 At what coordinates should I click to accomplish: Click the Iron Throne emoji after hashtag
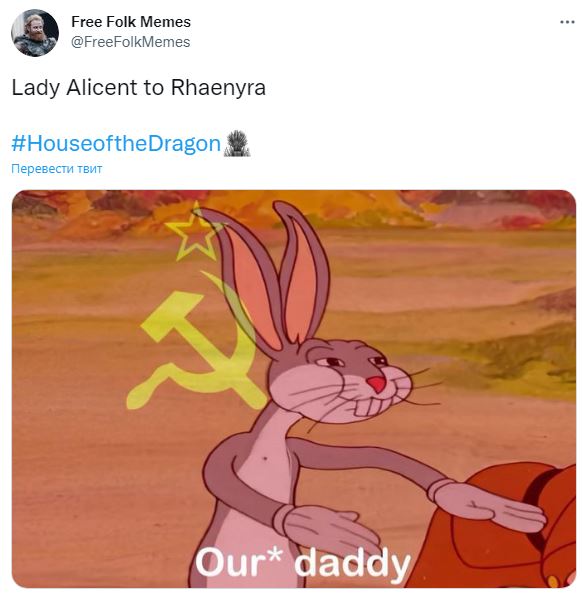coord(236,143)
